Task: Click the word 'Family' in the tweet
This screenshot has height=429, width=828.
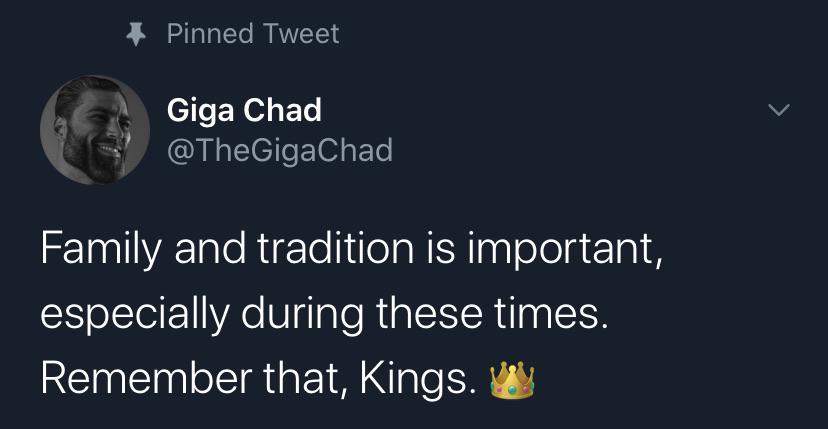Action: point(94,250)
